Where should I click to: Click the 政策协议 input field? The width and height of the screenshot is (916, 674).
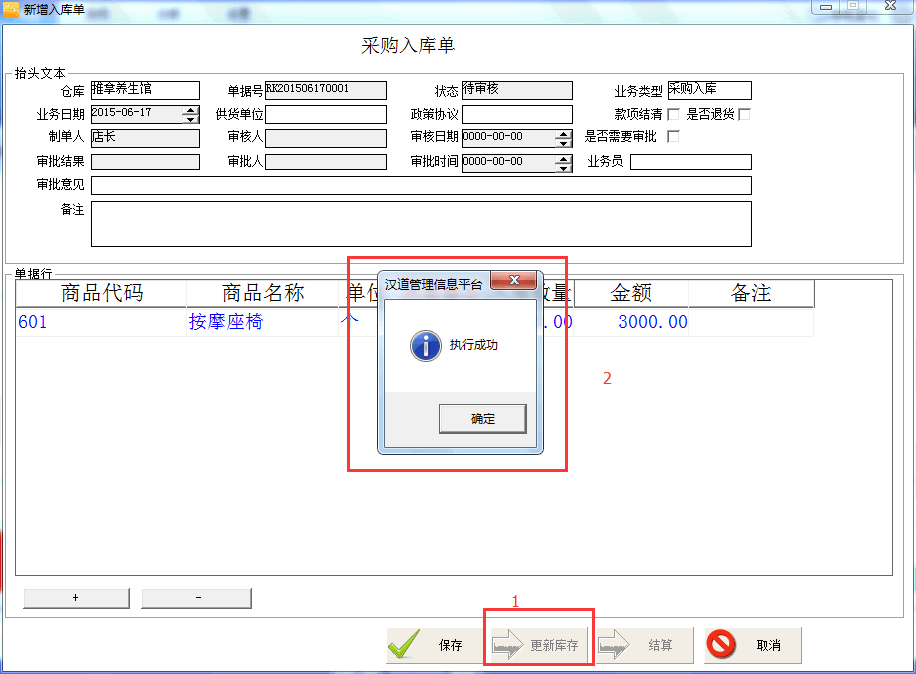(517, 114)
